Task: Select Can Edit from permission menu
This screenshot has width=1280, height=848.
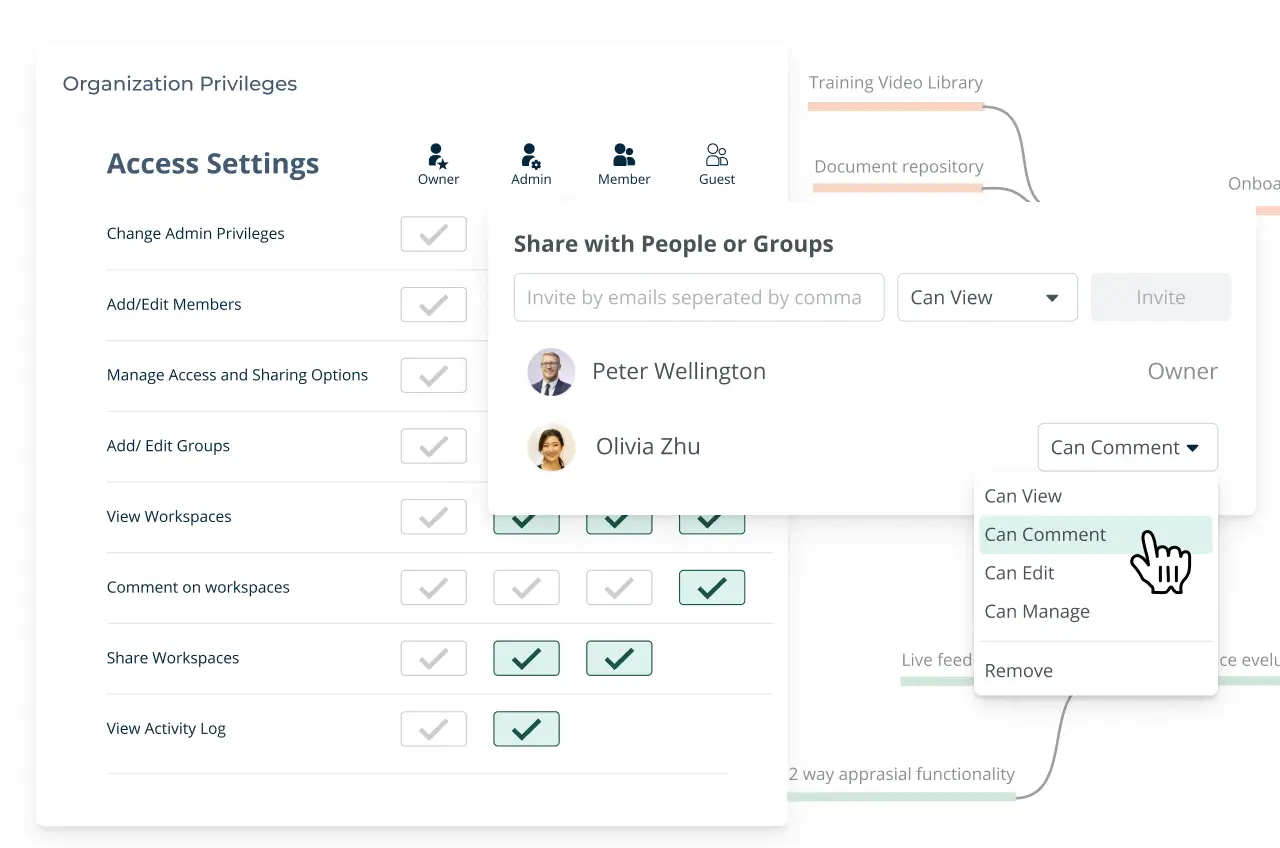Action: pos(1019,573)
